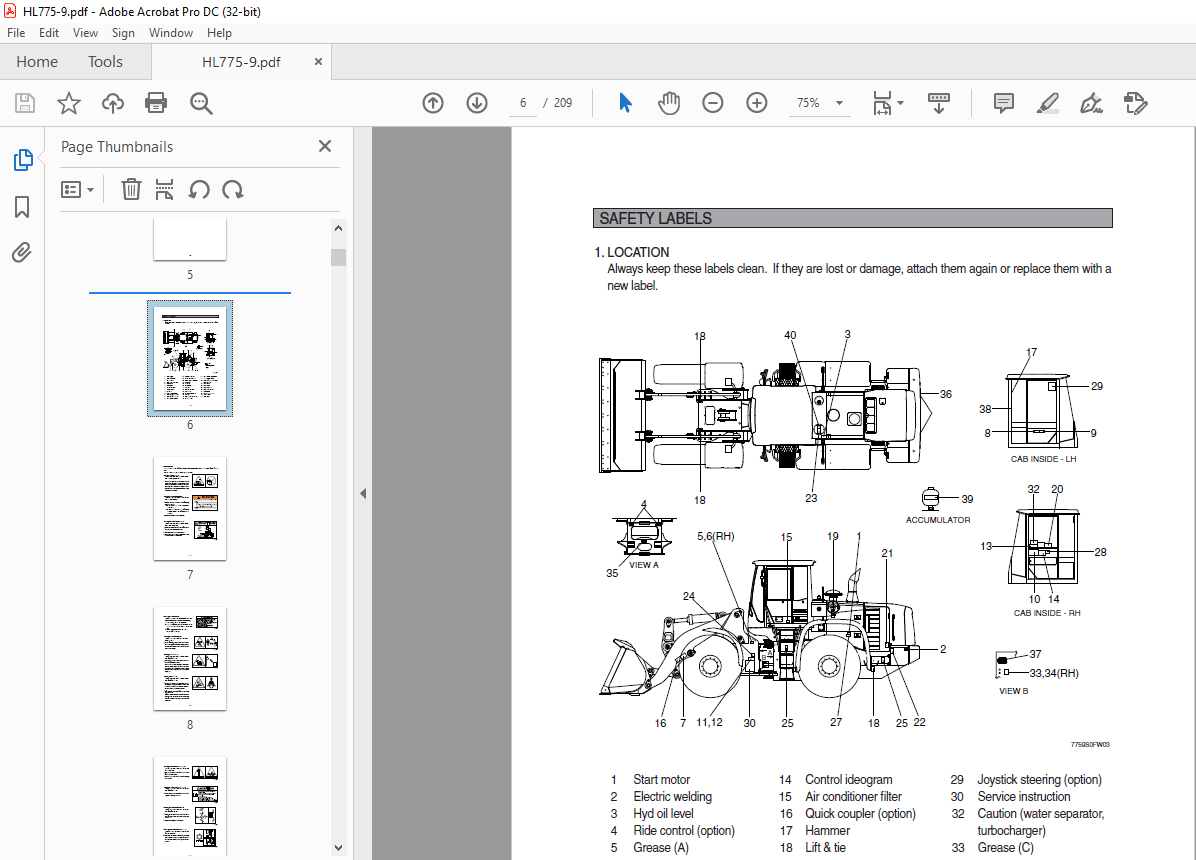Open the Edit PDF tool

pyautogui.click(x=1136, y=103)
